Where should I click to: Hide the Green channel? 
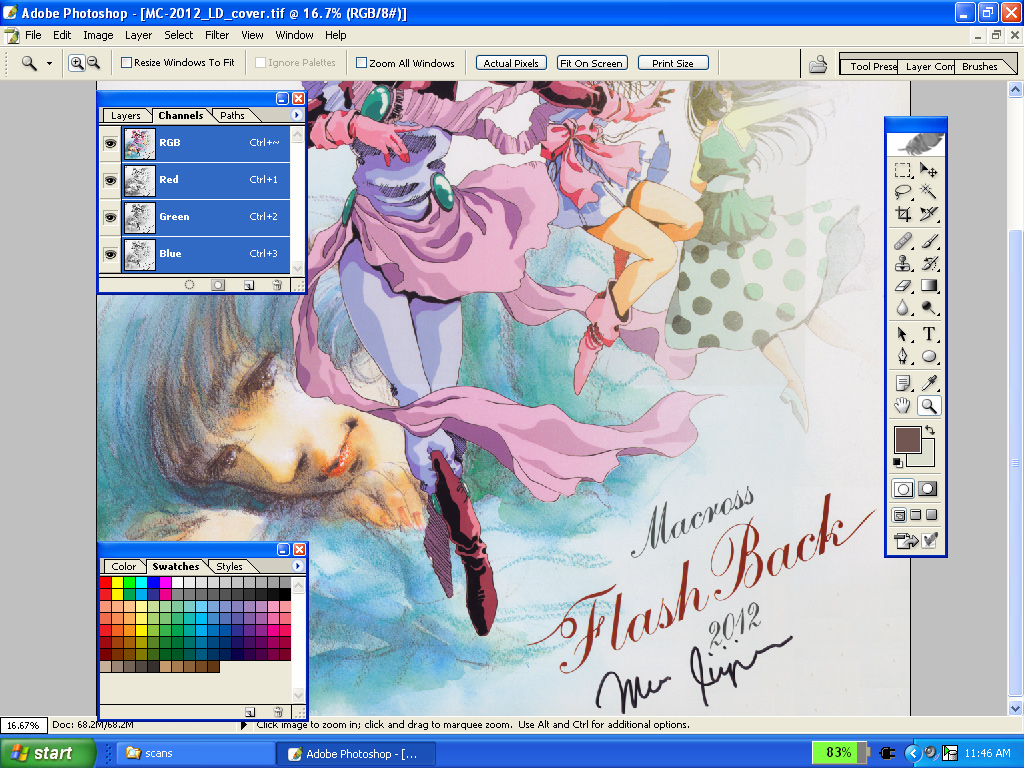point(110,217)
